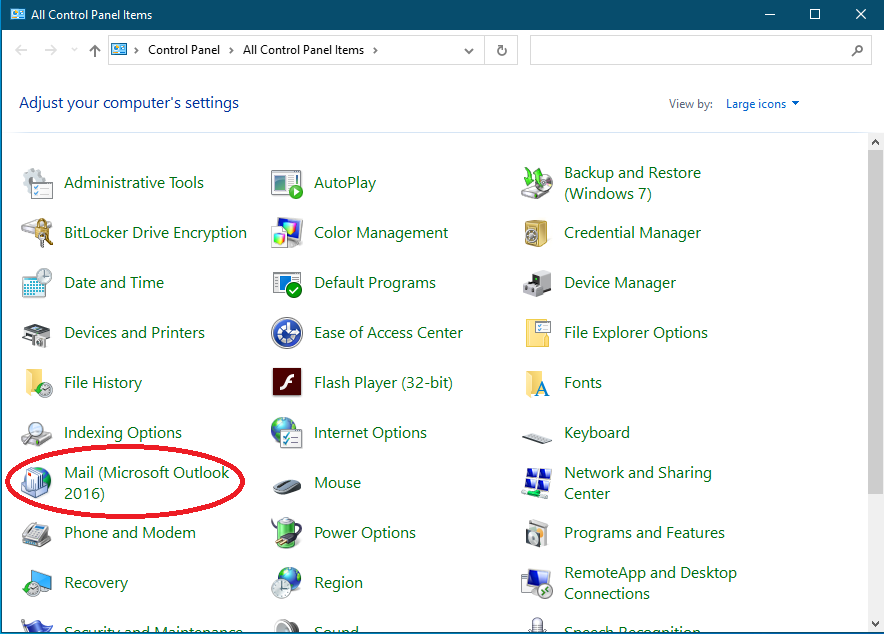Open the Fonts folder icon
Viewport: 884px width, 634px height.
(x=537, y=384)
